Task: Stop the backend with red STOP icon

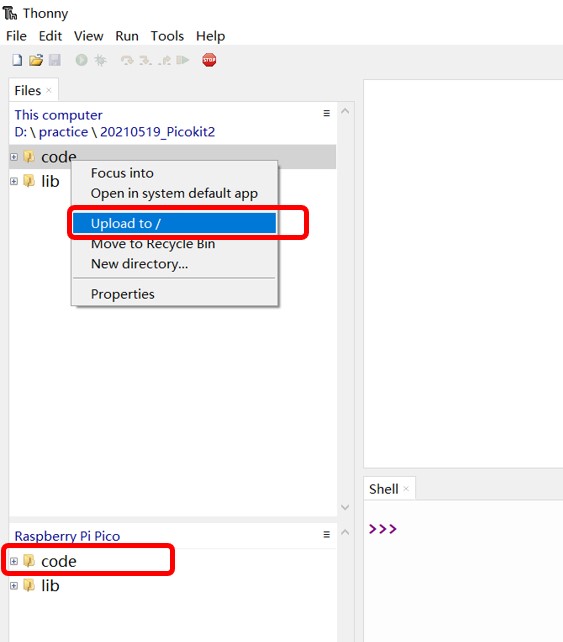Action: 209,60
